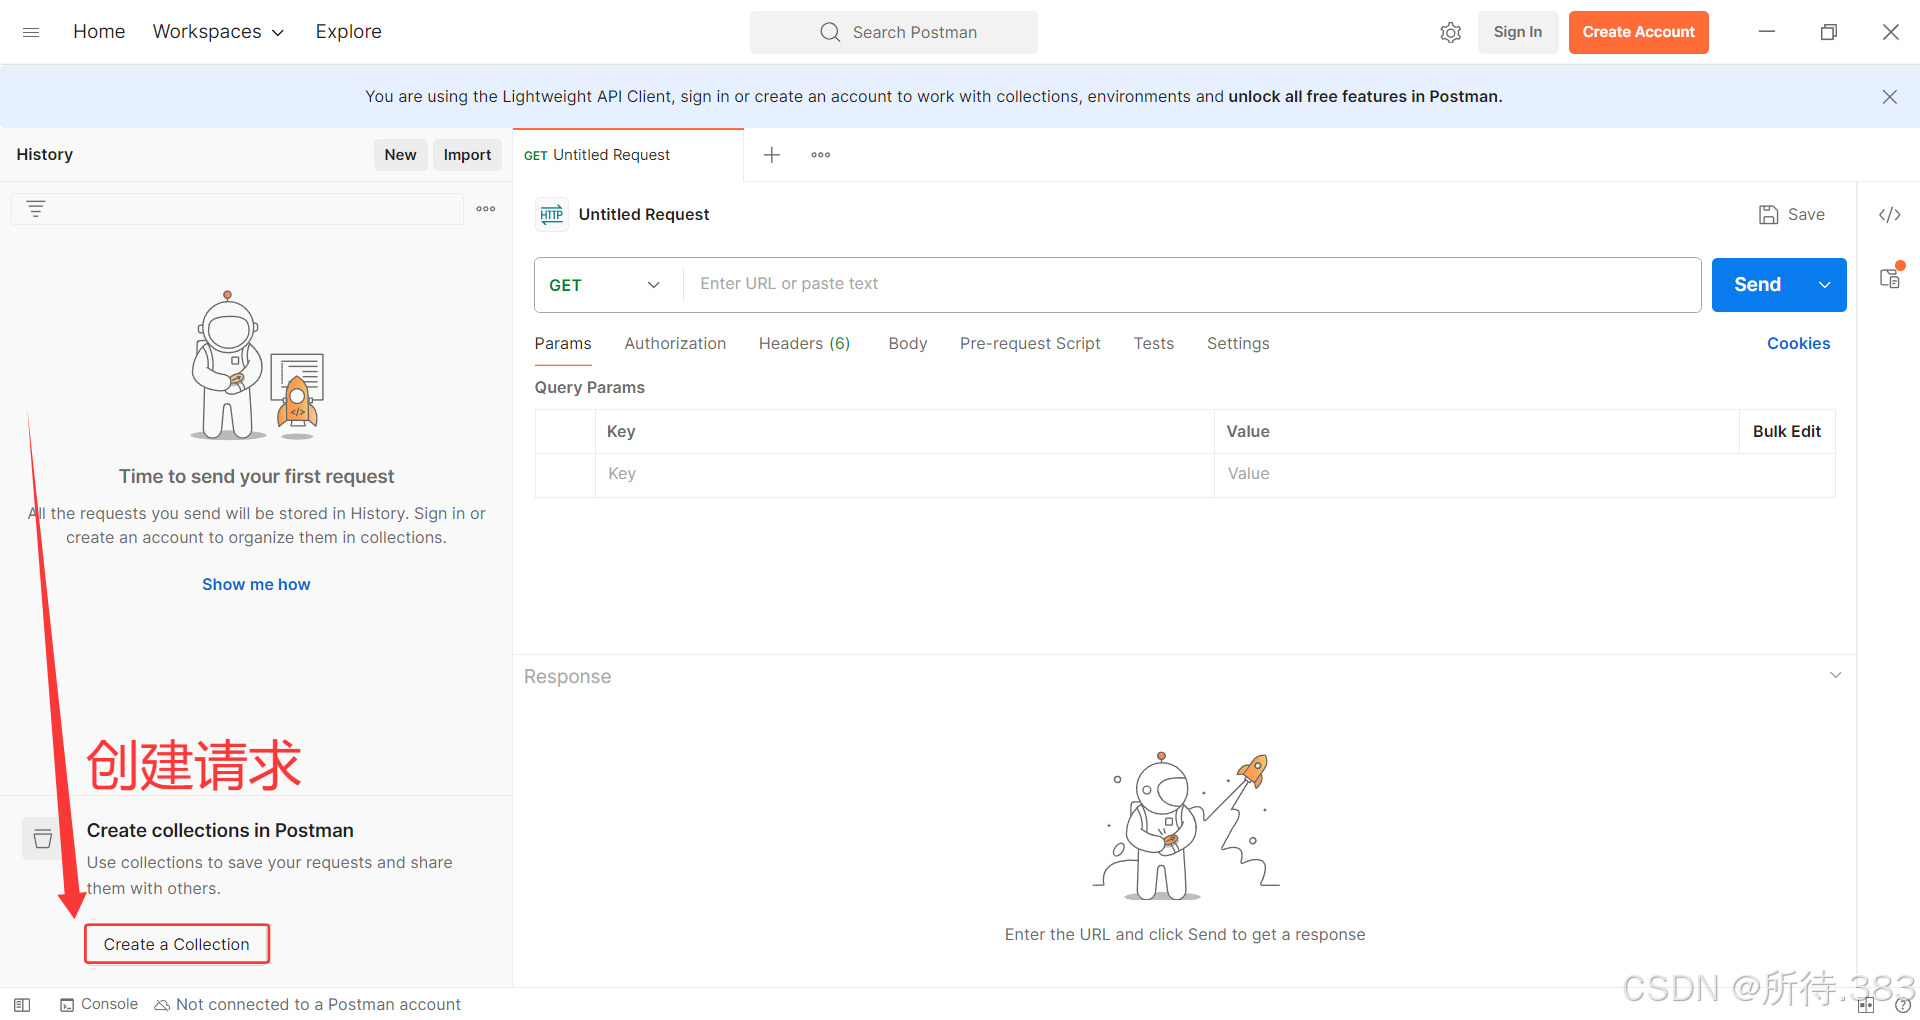The image size is (1920, 1020).
Task: Click the Untitled Request title text
Action: click(x=644, y=214)
